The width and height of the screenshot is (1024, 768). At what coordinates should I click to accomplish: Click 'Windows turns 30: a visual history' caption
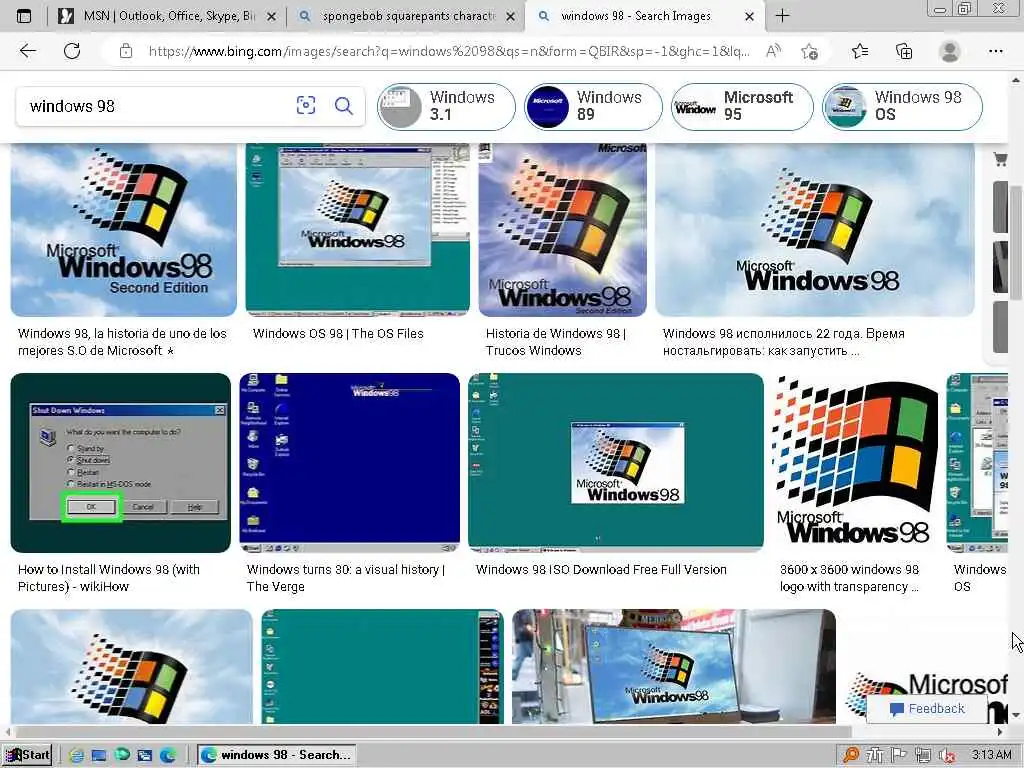[345, 577]
